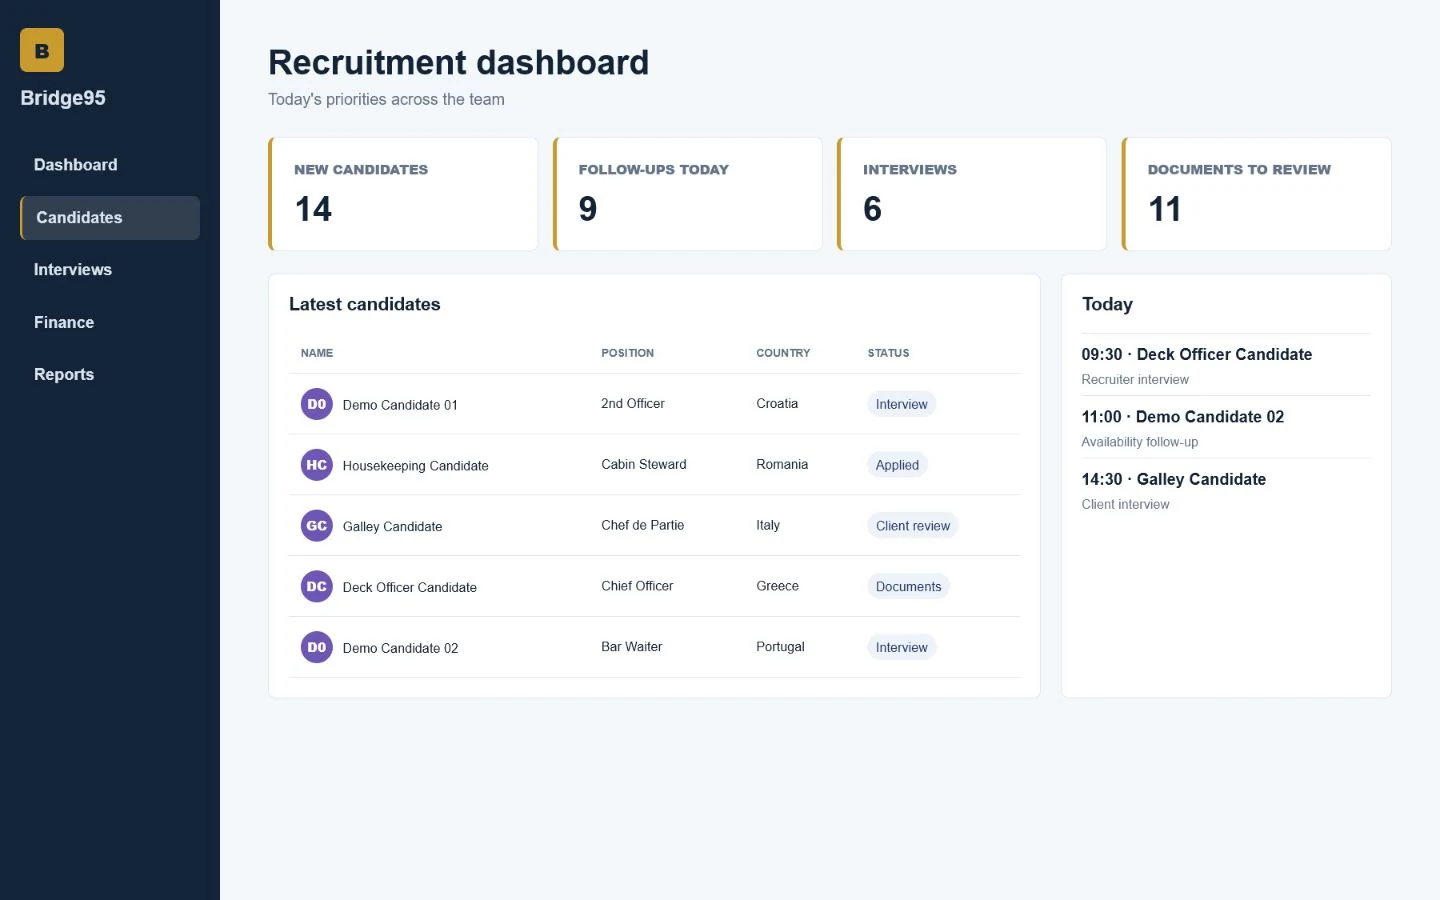Click the STATUS column header
The height and width of the screenshot is (900, 1440).
(x=888, y=353)
